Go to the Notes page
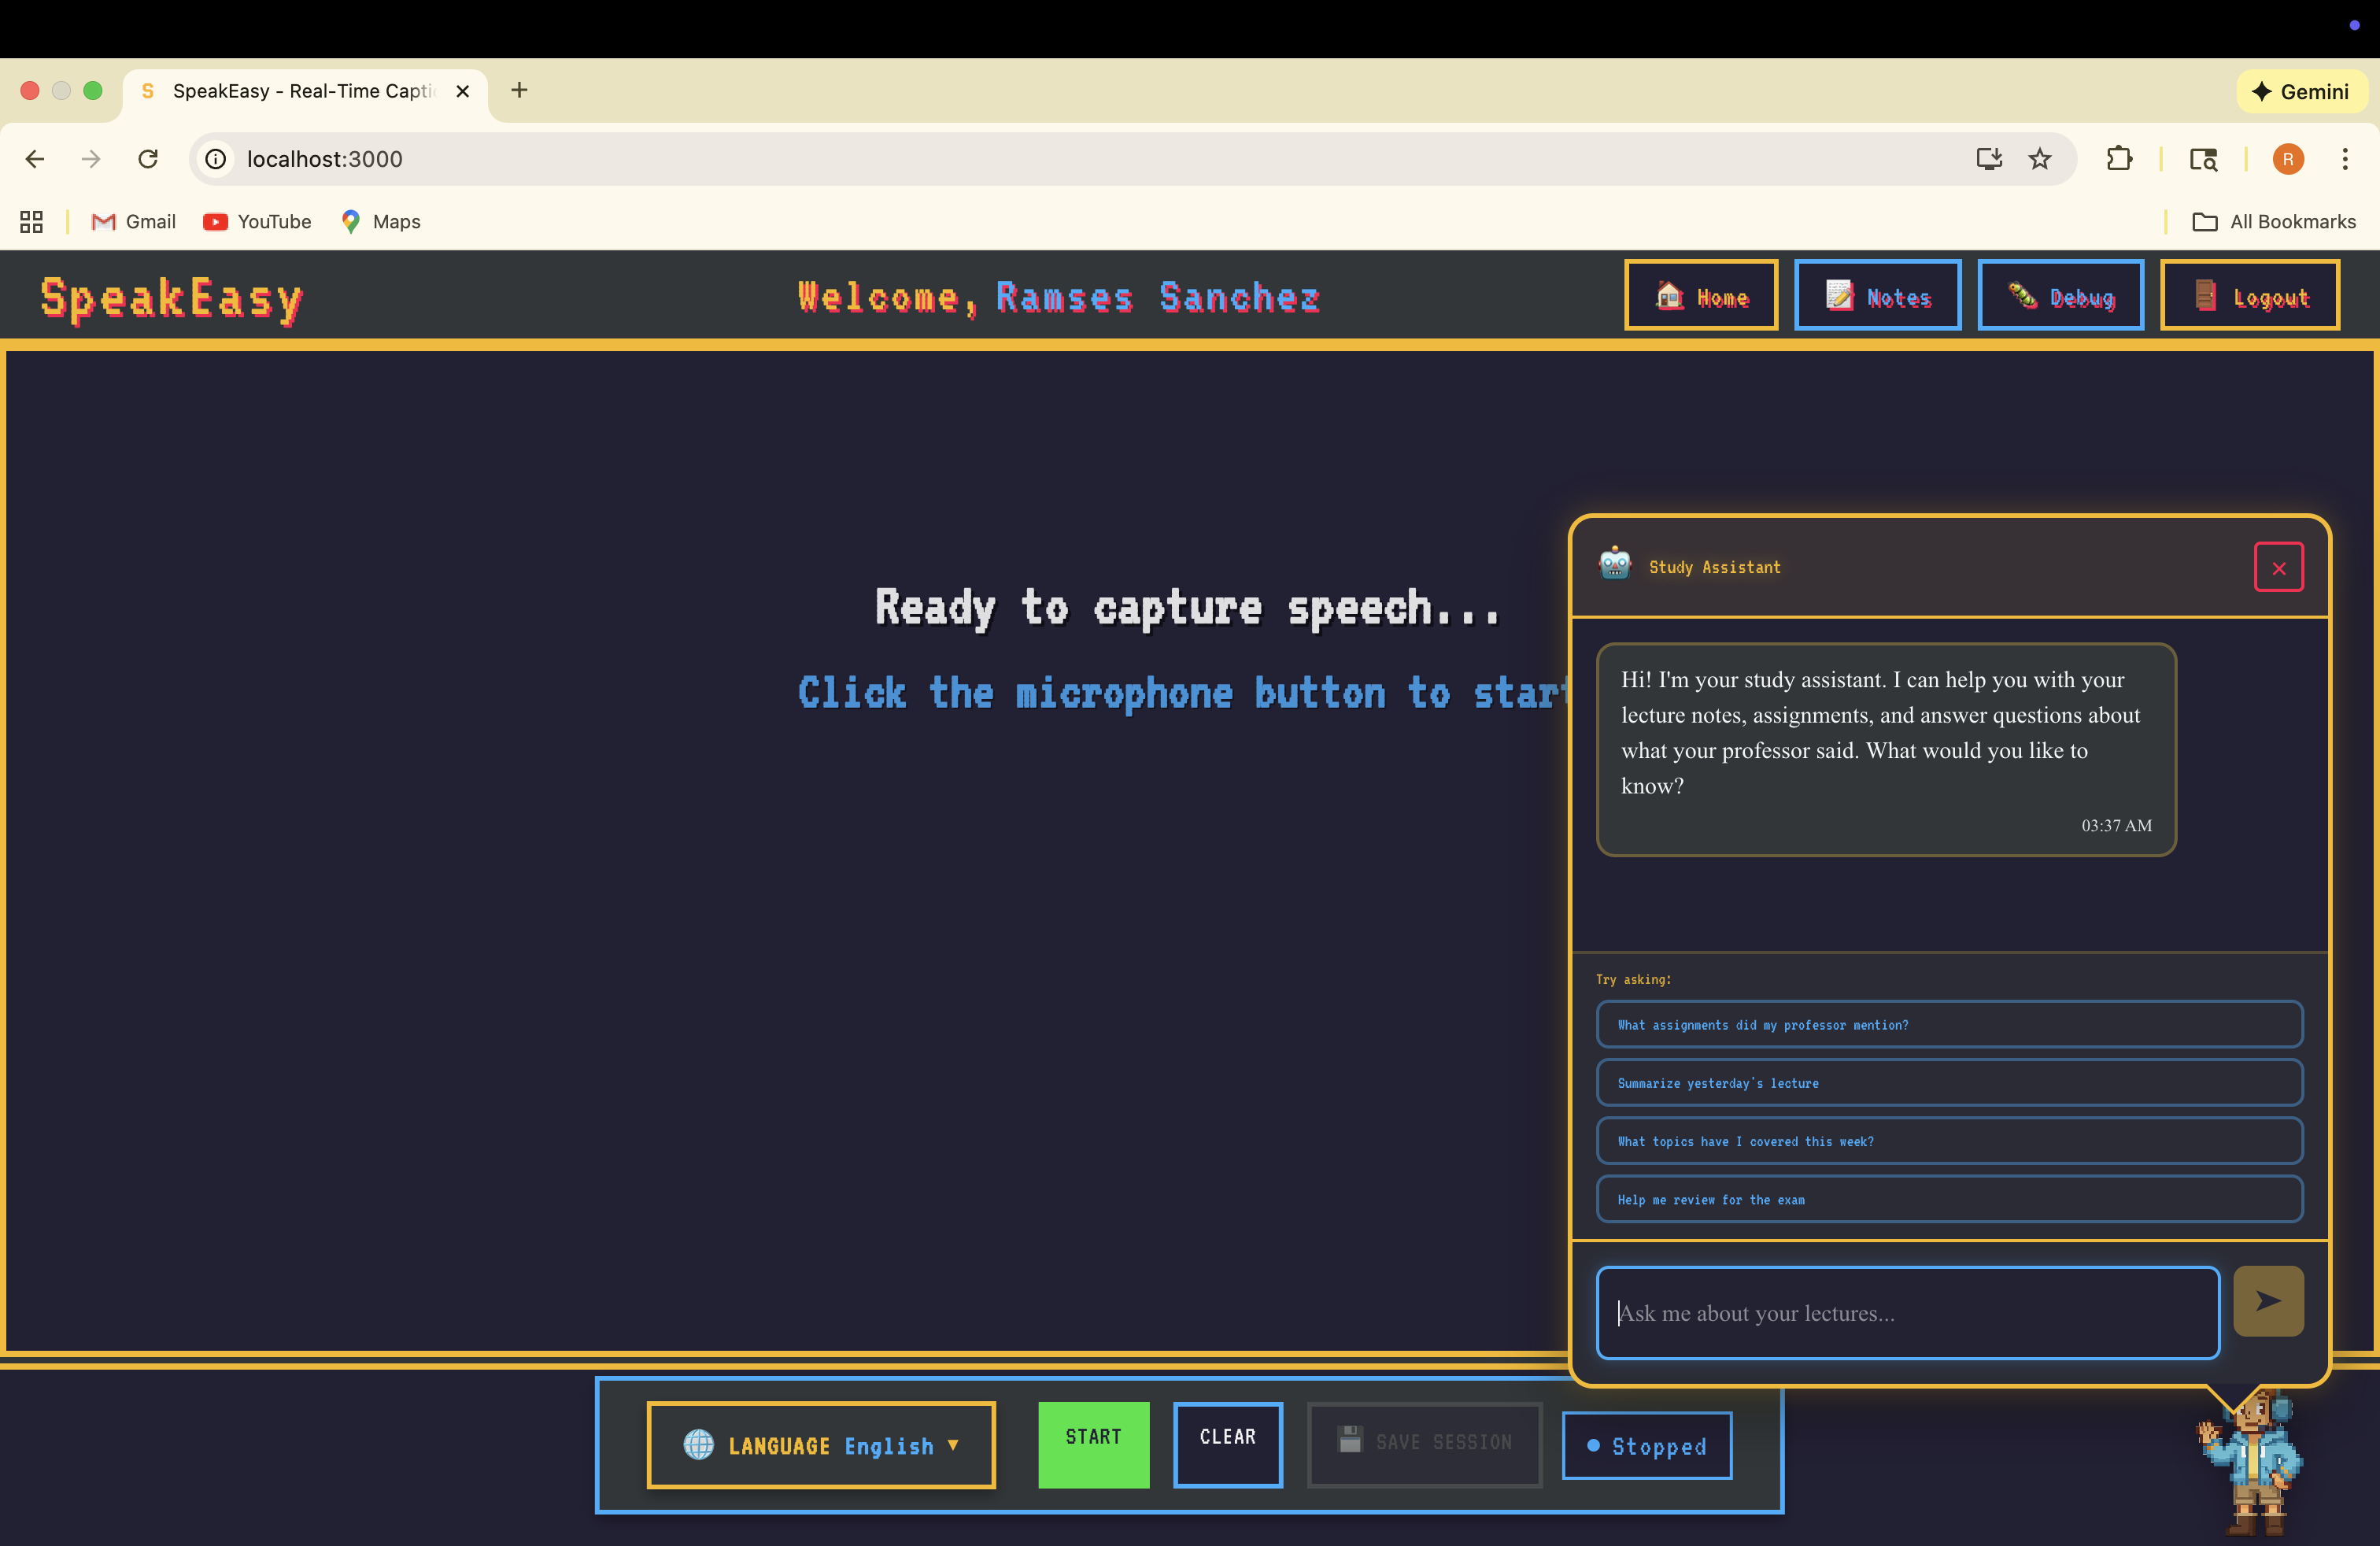 pyautogui.click(x=1877, y=296)
